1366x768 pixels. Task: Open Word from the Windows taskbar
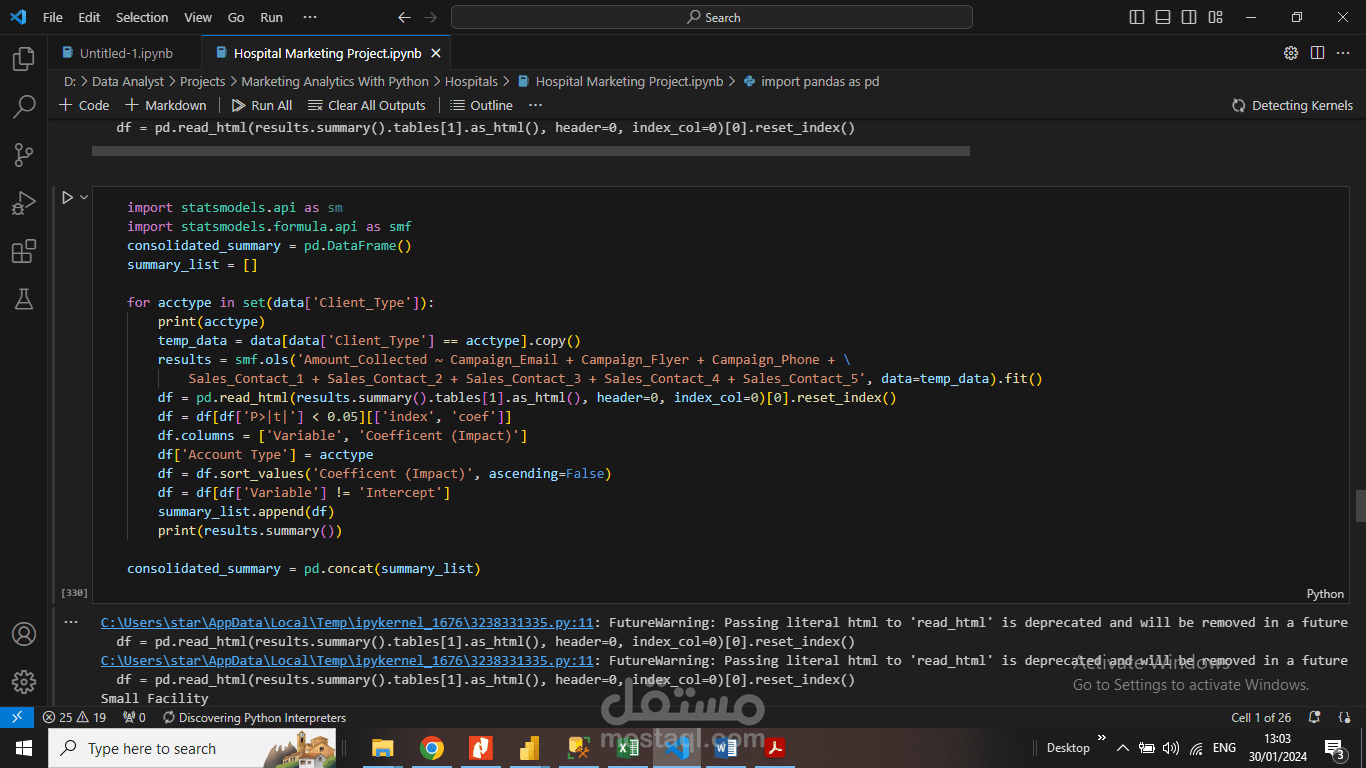point(725,748)
